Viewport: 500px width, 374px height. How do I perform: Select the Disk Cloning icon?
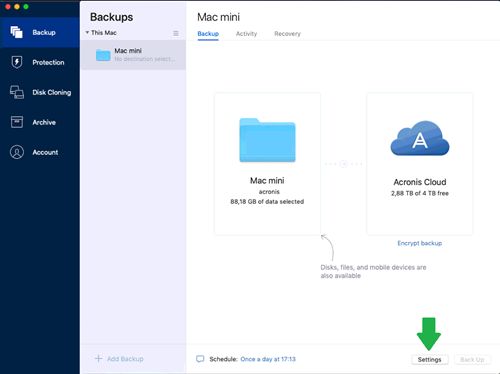point(17,92)
